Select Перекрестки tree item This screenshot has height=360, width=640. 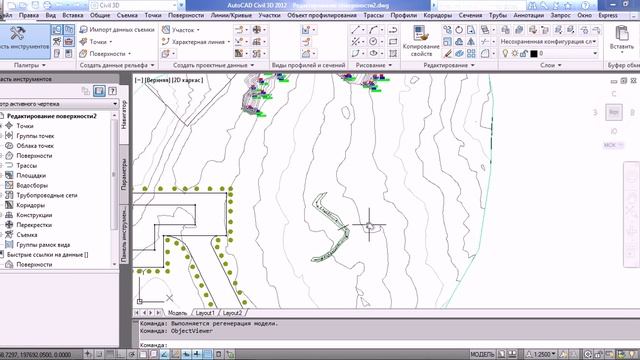pos(34,225)
